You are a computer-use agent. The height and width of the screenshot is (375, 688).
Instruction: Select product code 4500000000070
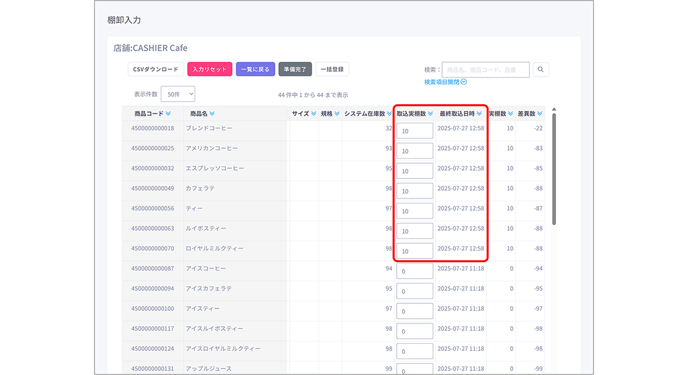[x=153, y=249]
